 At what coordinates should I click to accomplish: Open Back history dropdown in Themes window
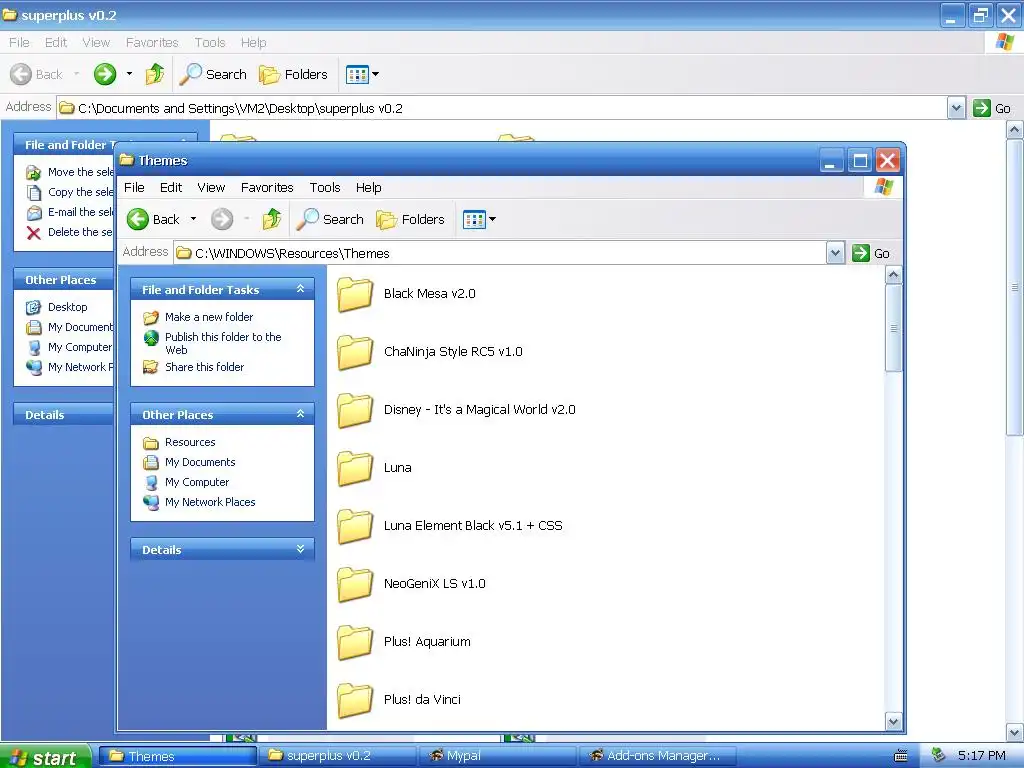point(193,219)
